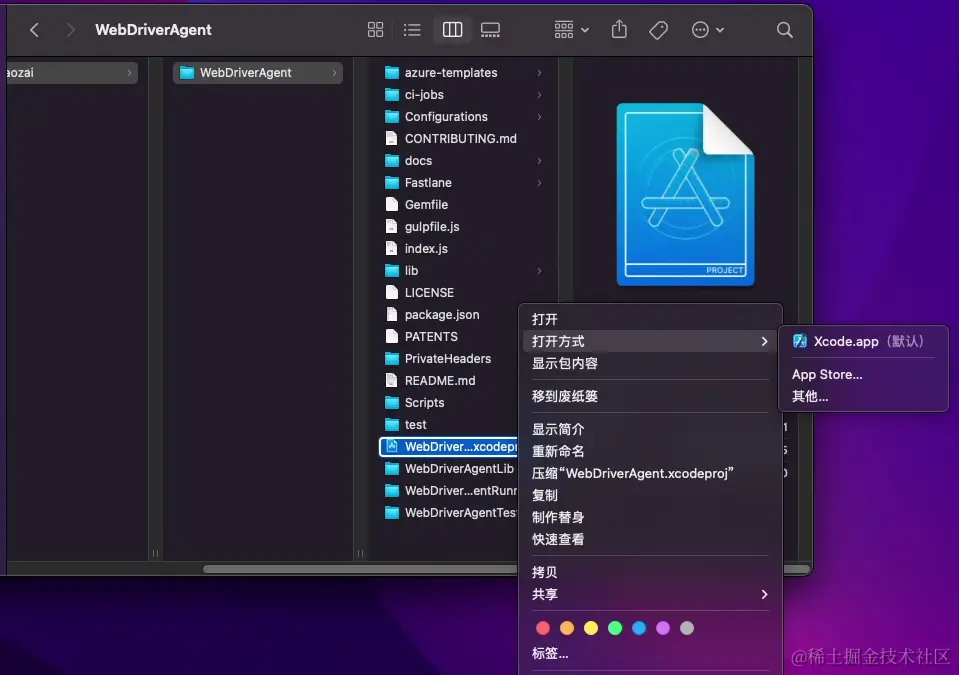Select the CONTRIBUTING.md file icon
Image resolution: width=959 pixels, height=675 pixels.
coord(391,139)
